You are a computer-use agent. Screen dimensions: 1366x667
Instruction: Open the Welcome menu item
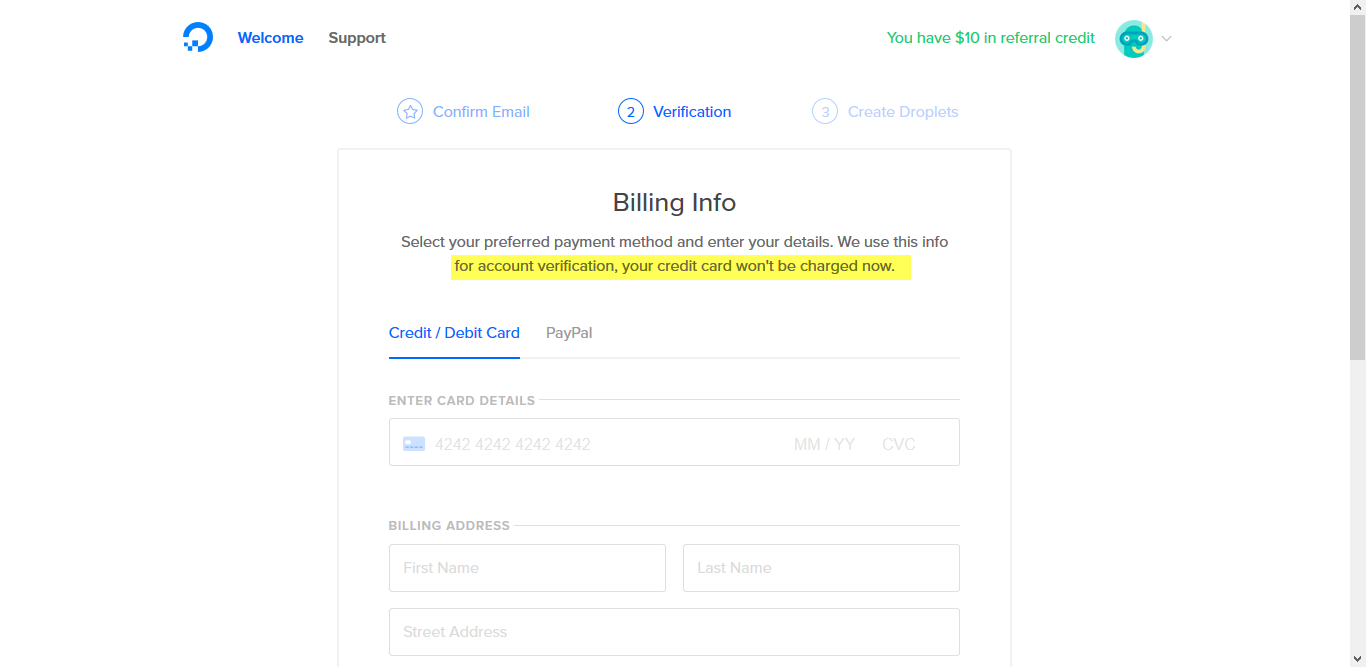[270, 38]
